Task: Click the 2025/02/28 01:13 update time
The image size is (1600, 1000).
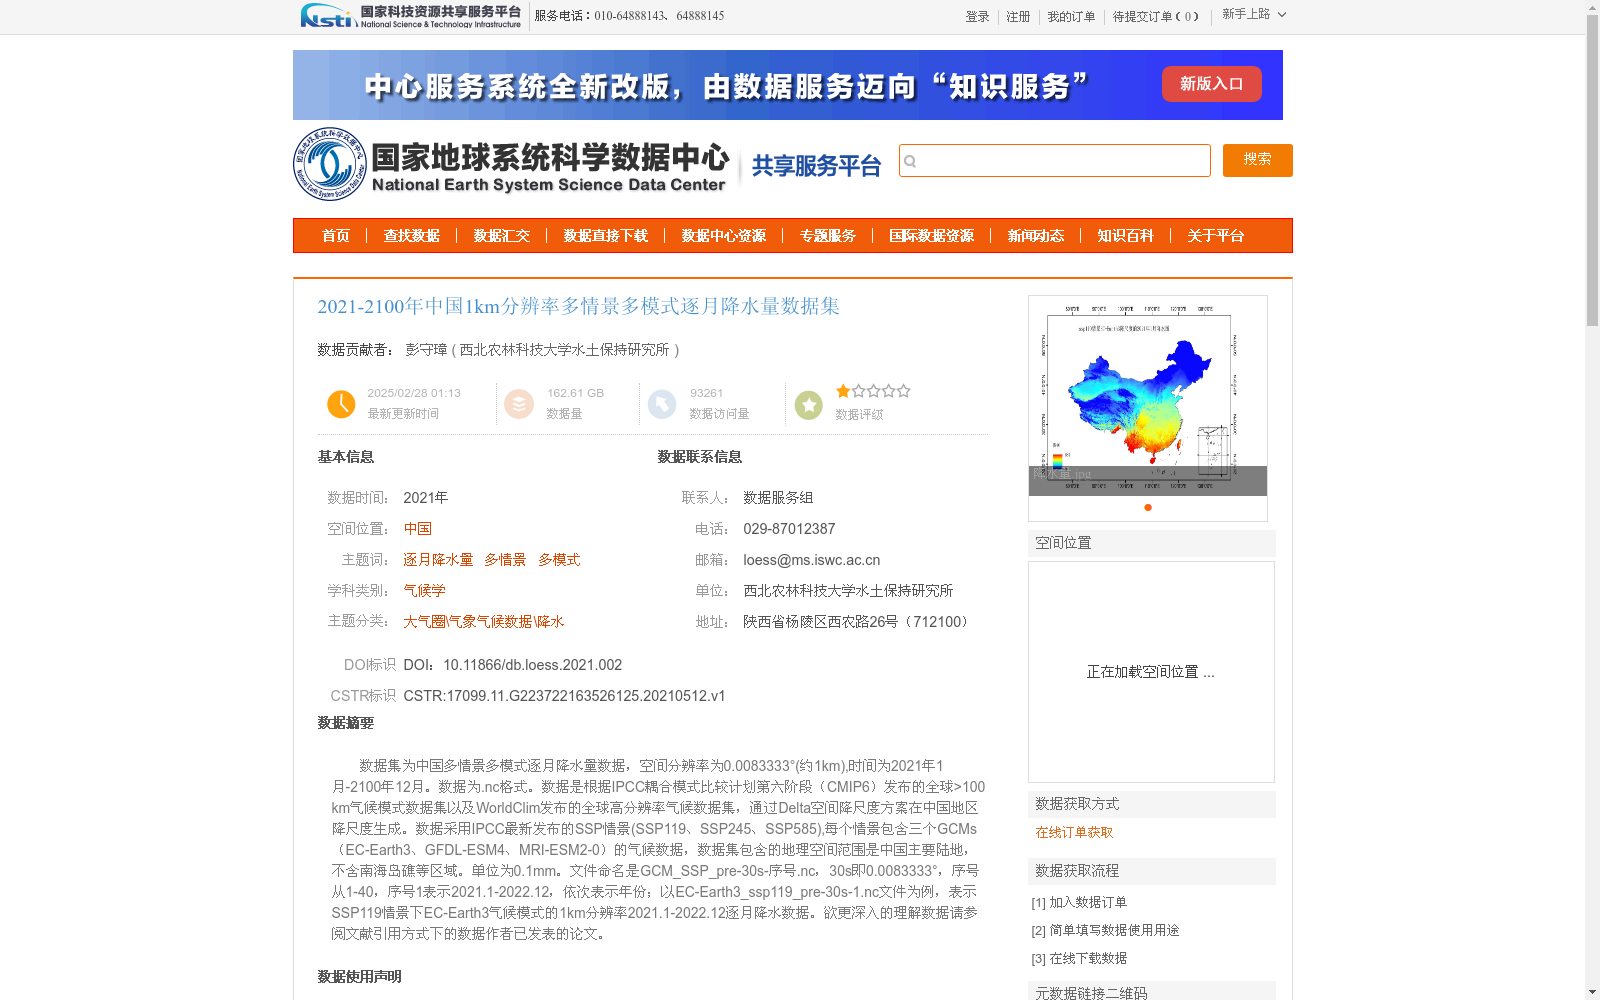Action: pyautogui.click(x=414, y=393)
